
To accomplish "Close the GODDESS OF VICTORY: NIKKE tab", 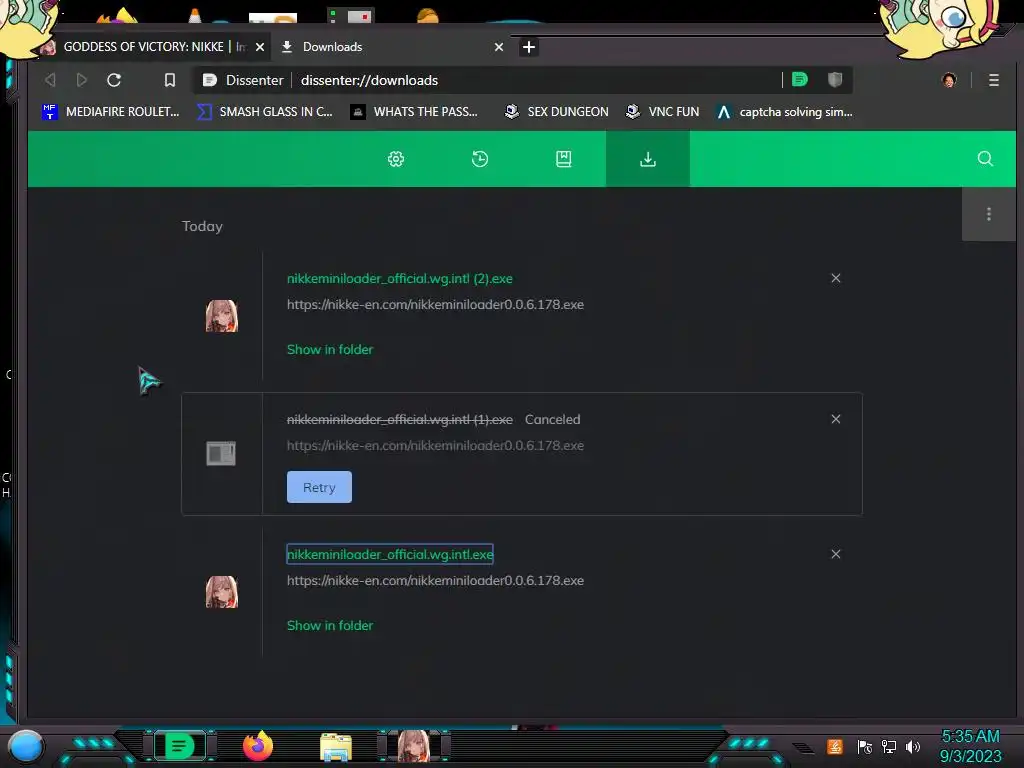I will tap(260, 47).
